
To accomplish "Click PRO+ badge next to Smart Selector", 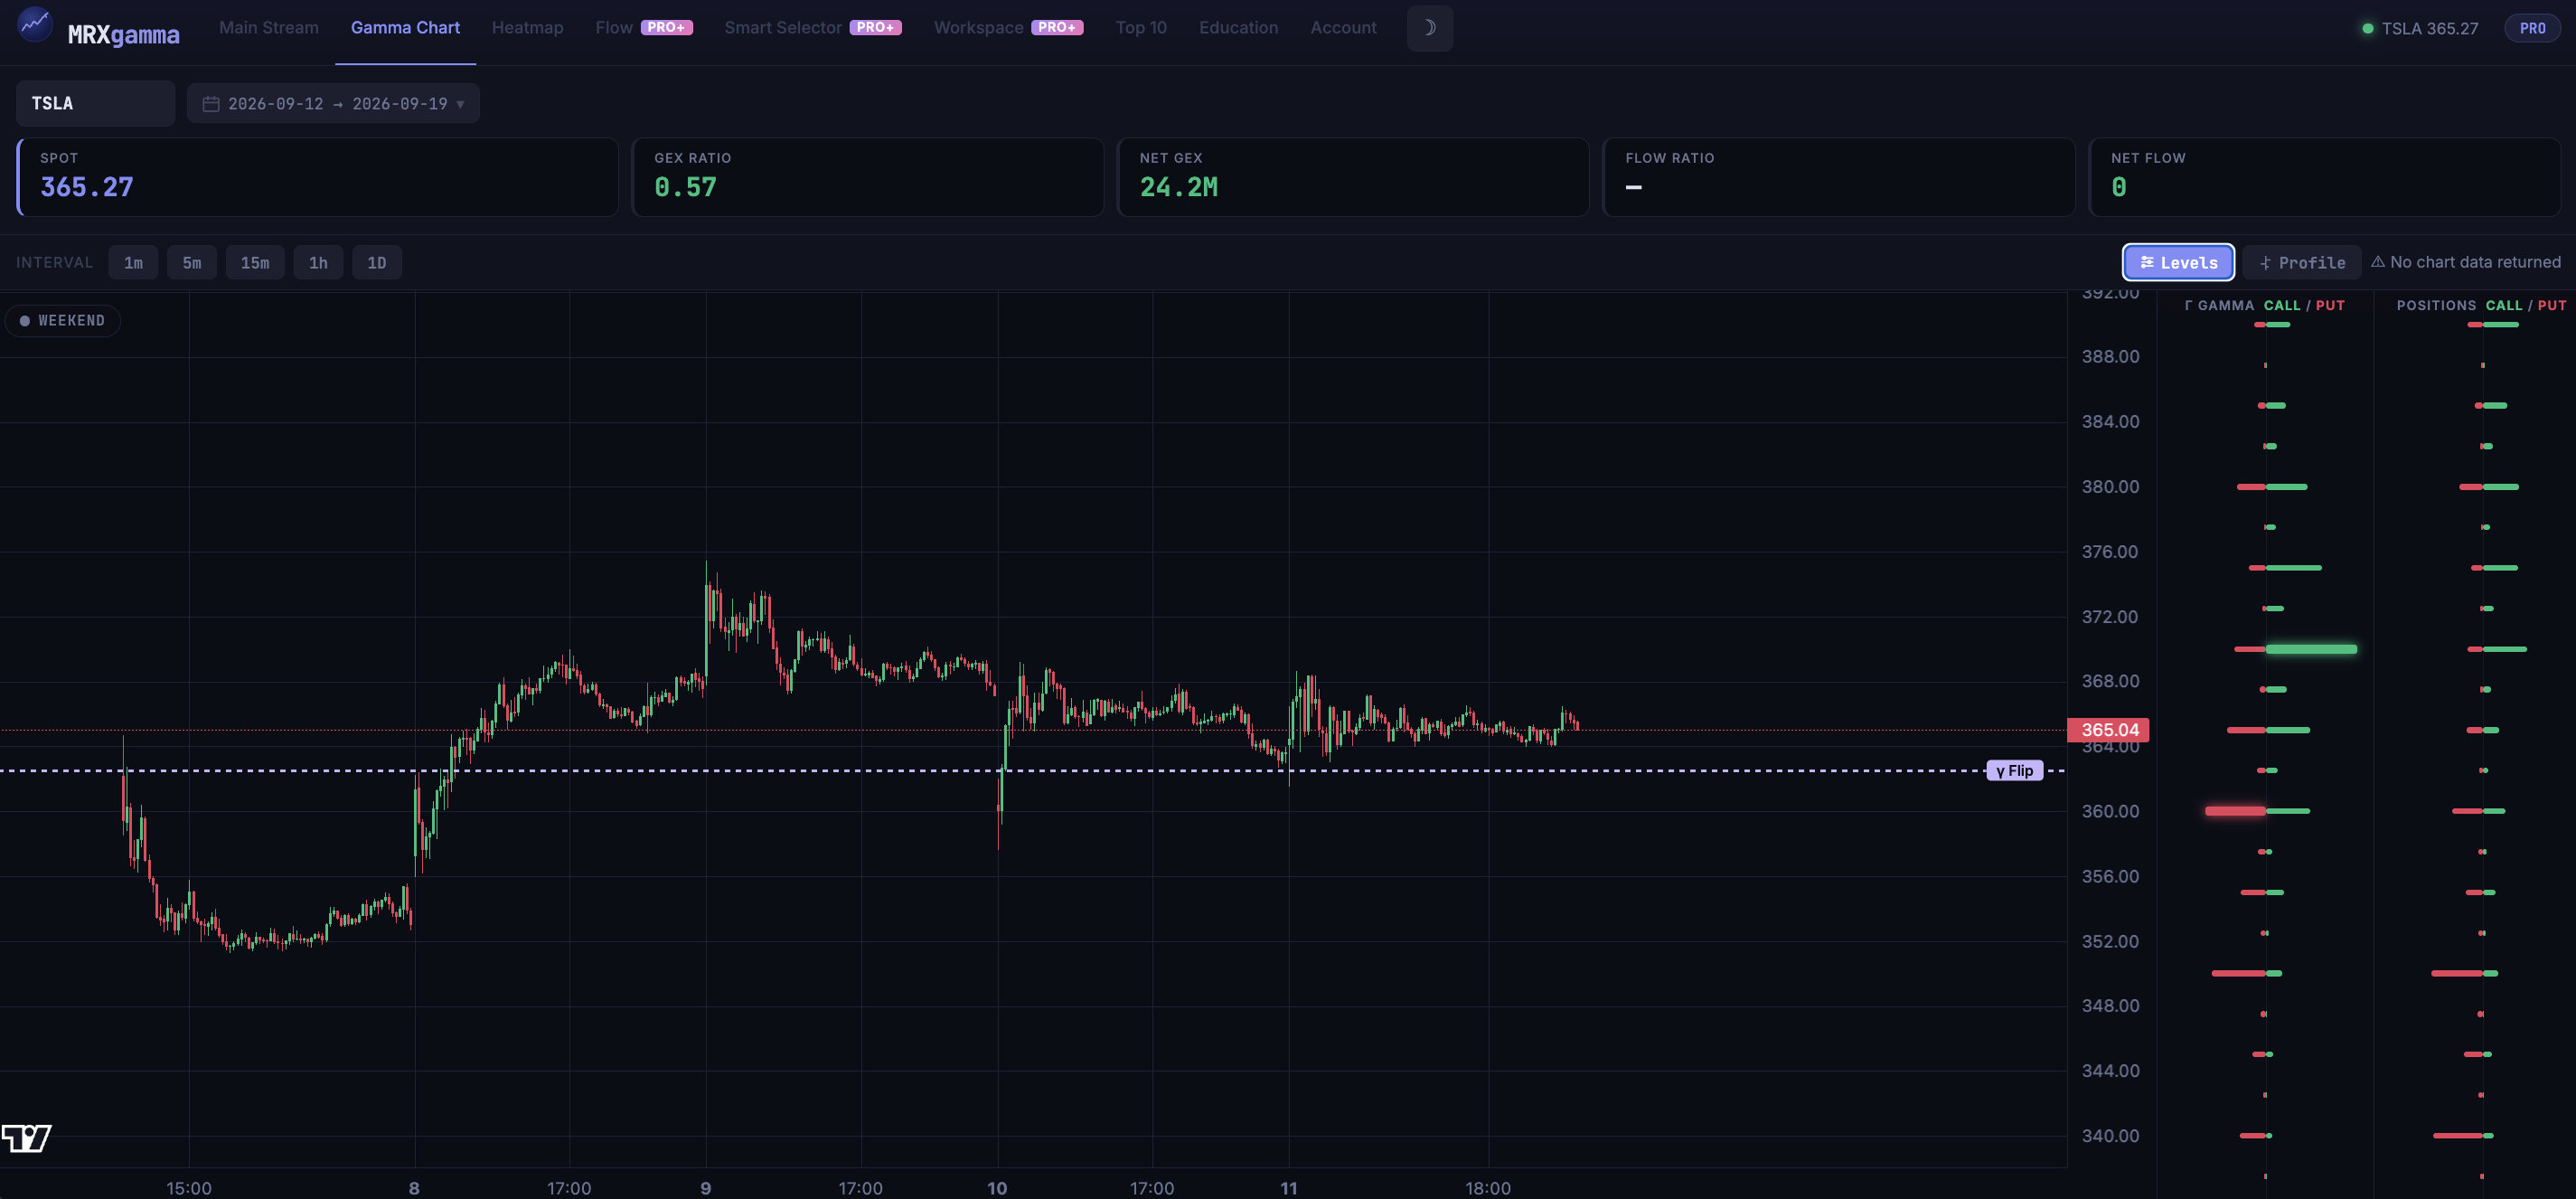I will (x=875, y=28).
